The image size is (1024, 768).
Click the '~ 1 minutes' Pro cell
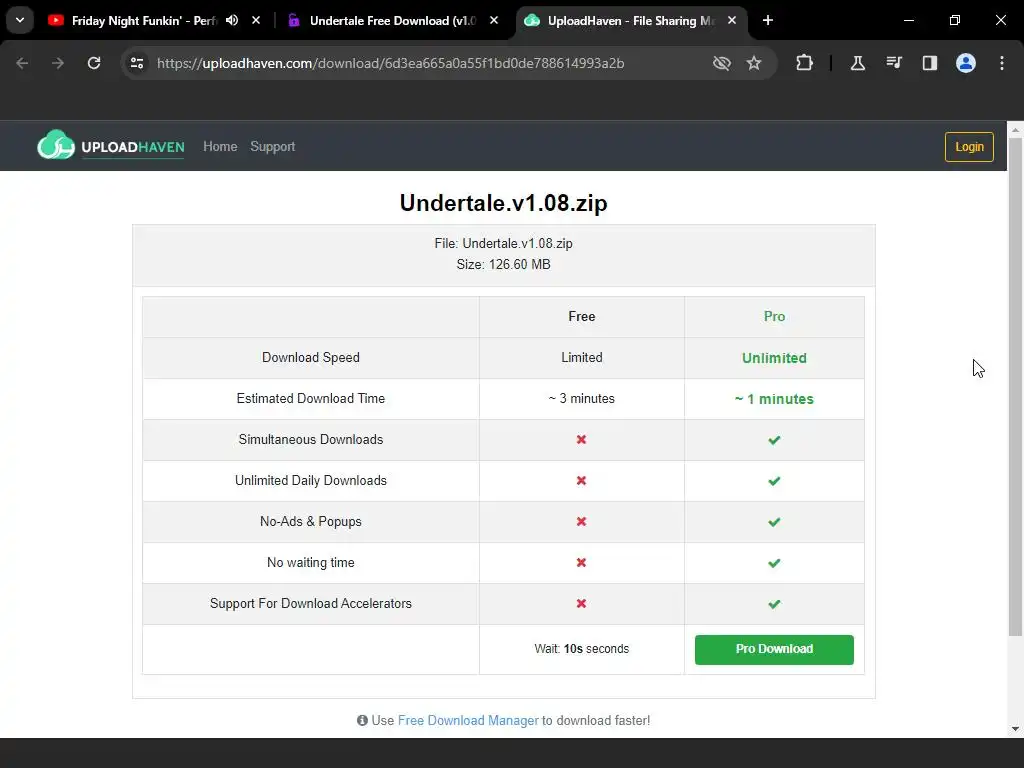tap(775, 399)
